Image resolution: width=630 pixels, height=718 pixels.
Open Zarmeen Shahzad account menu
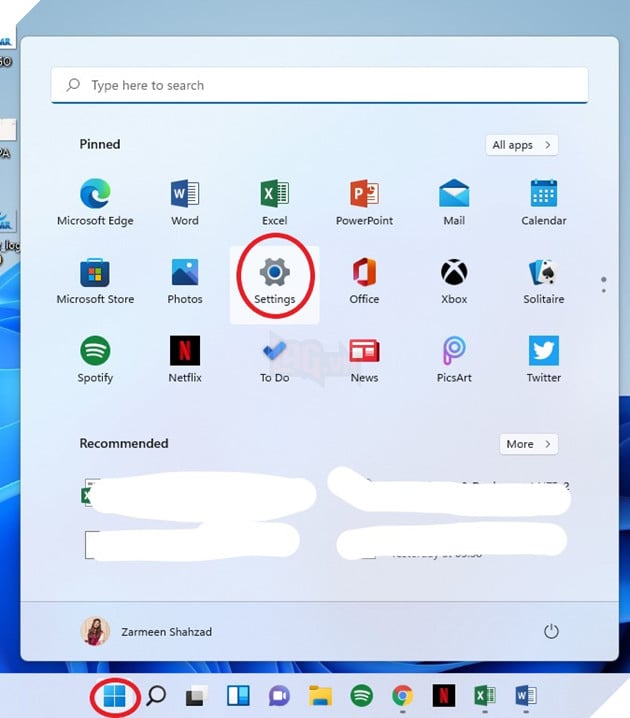click(147, 631)
